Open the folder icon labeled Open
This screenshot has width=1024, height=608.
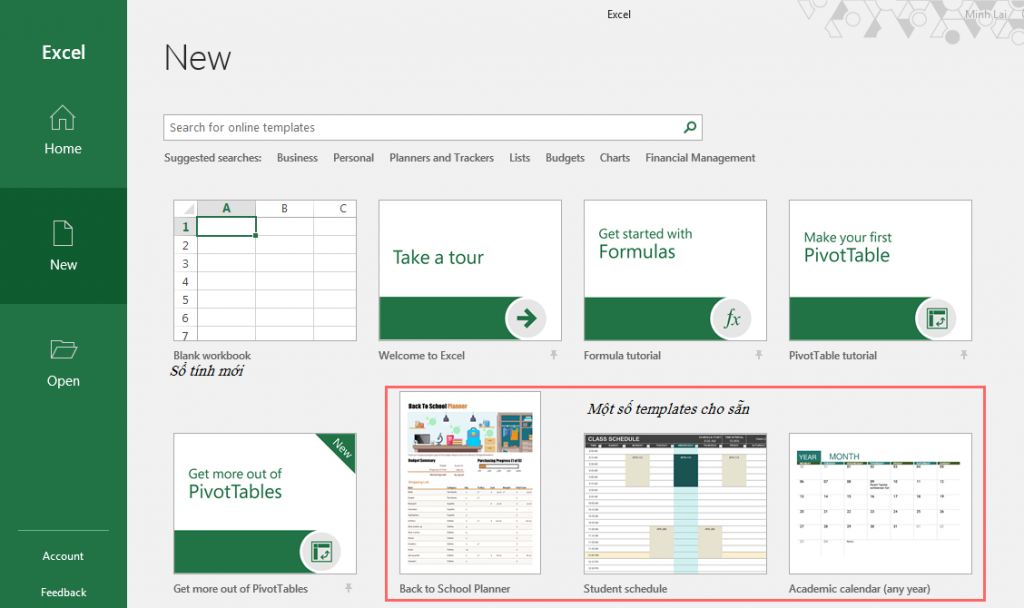63,349
